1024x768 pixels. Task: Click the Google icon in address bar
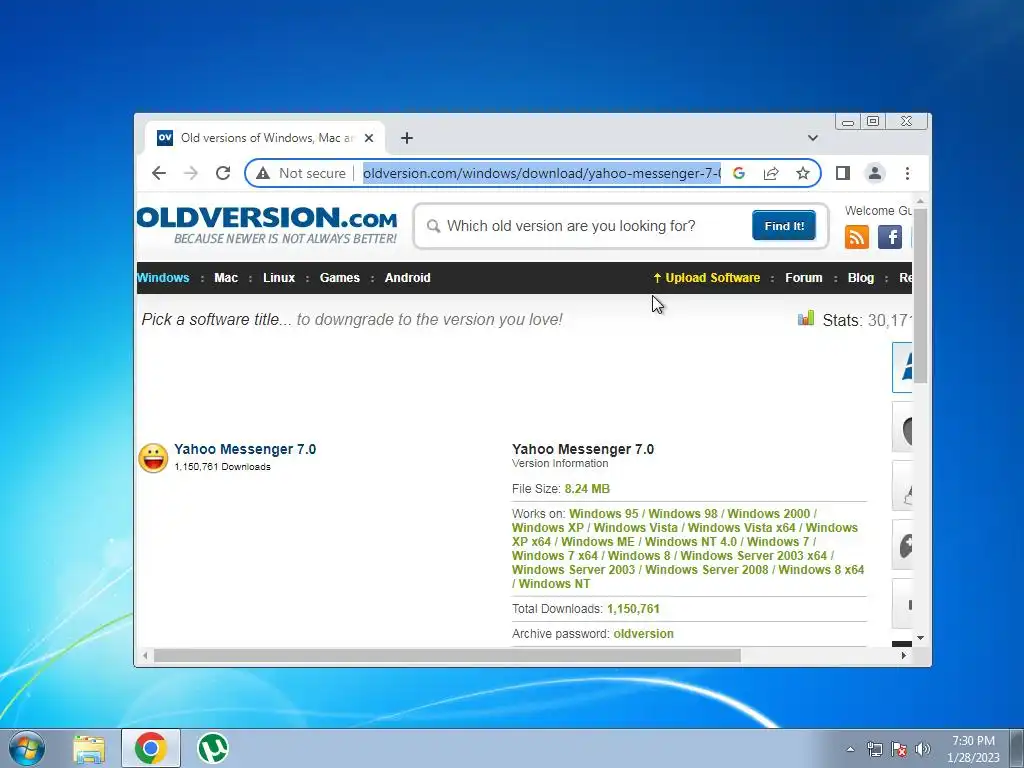[x=739, y=173]
